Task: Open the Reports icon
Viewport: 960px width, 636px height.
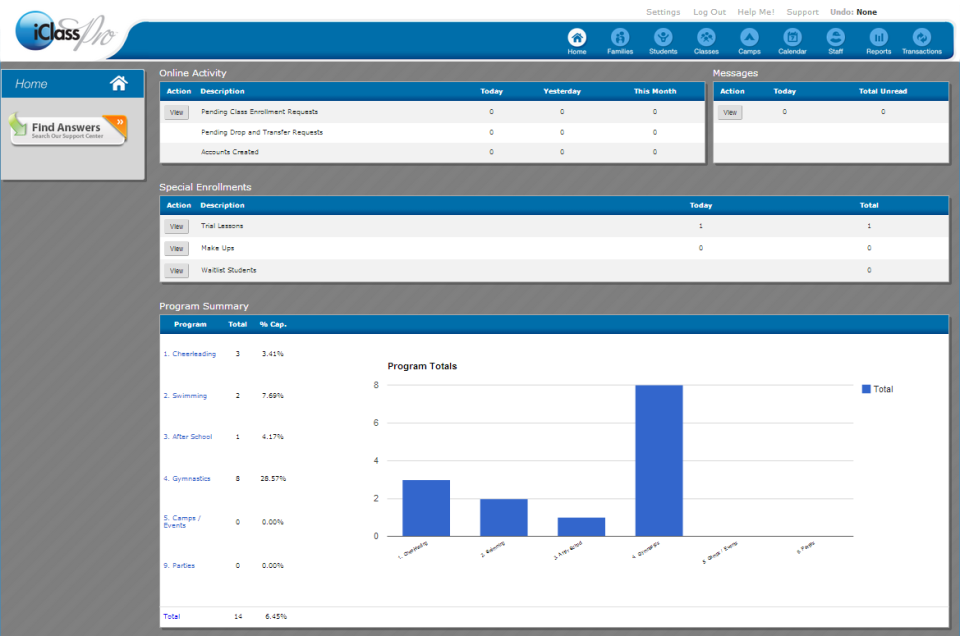Action: 878,37
